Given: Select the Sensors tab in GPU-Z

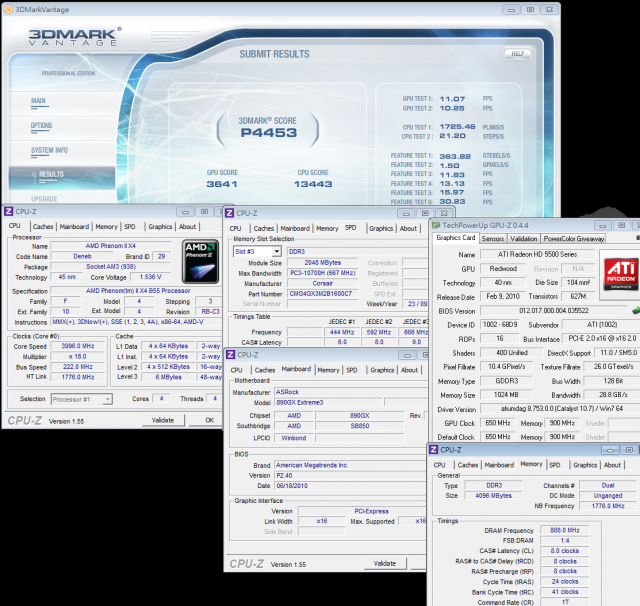Looking at the screenshot, I should 493,239.
